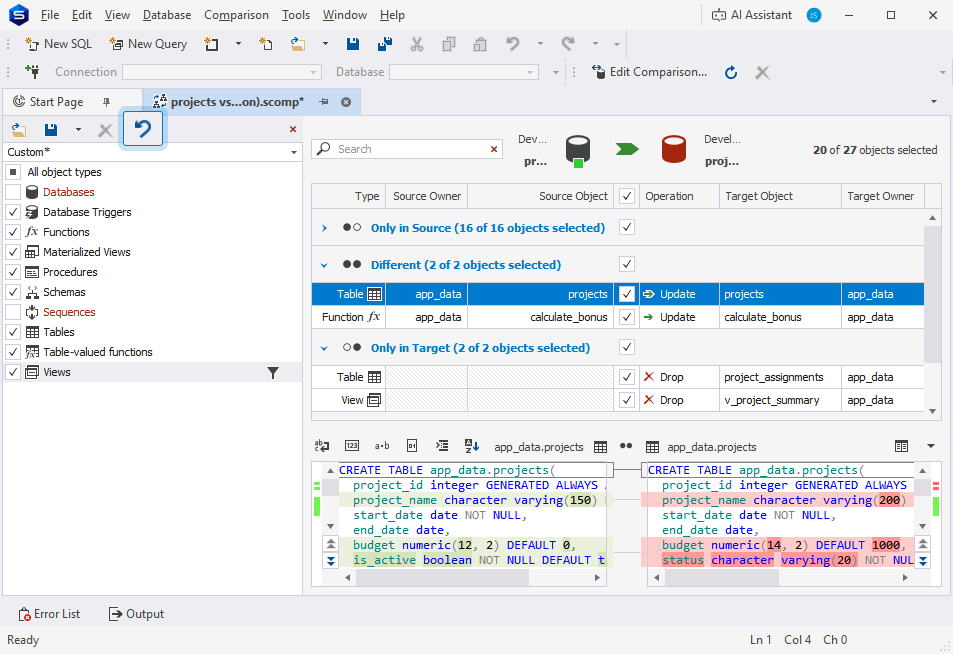Jump to next difference arrow in source pane

click(331, 561)
